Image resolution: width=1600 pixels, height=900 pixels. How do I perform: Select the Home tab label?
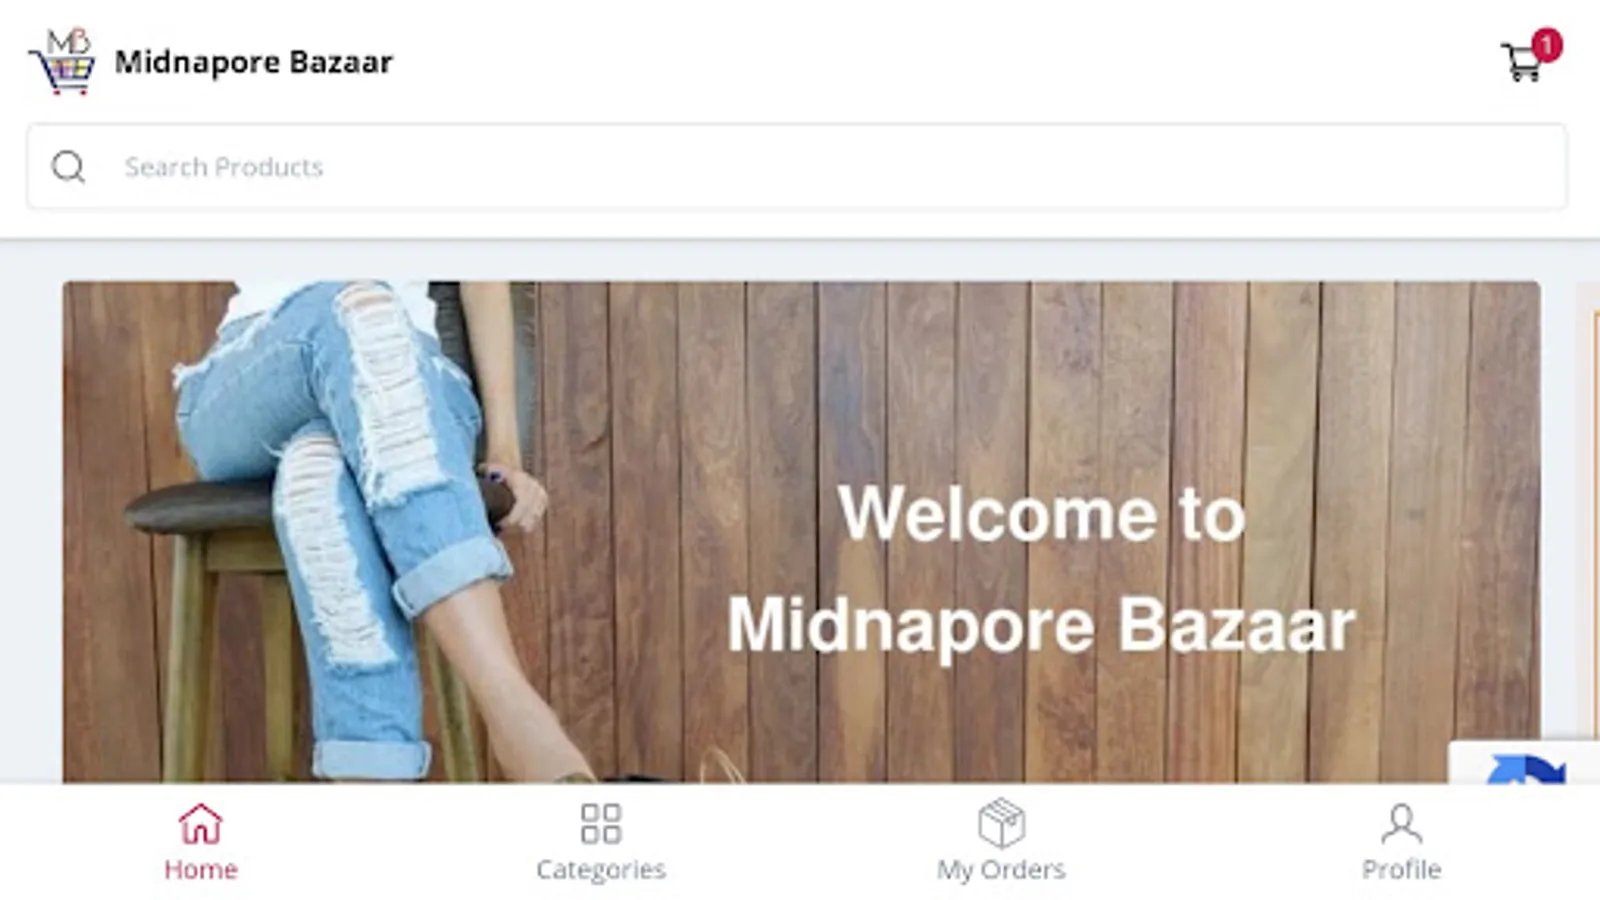201,869
